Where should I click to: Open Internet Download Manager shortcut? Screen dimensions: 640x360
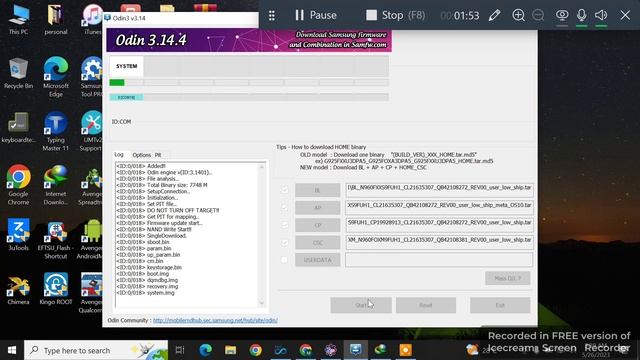[56, 185]
